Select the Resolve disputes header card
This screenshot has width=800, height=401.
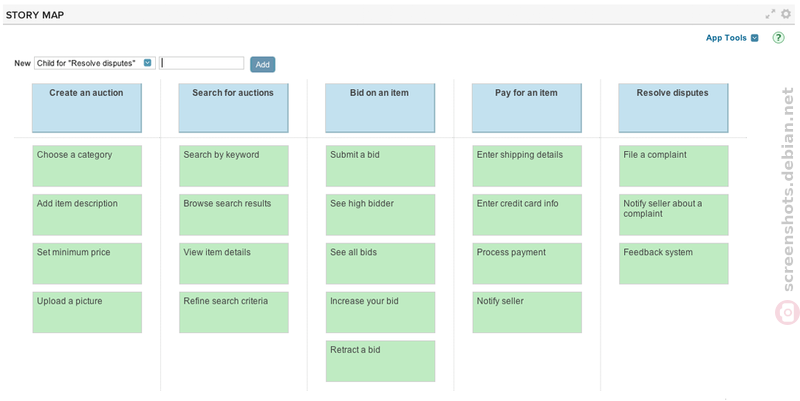(673, 108)
